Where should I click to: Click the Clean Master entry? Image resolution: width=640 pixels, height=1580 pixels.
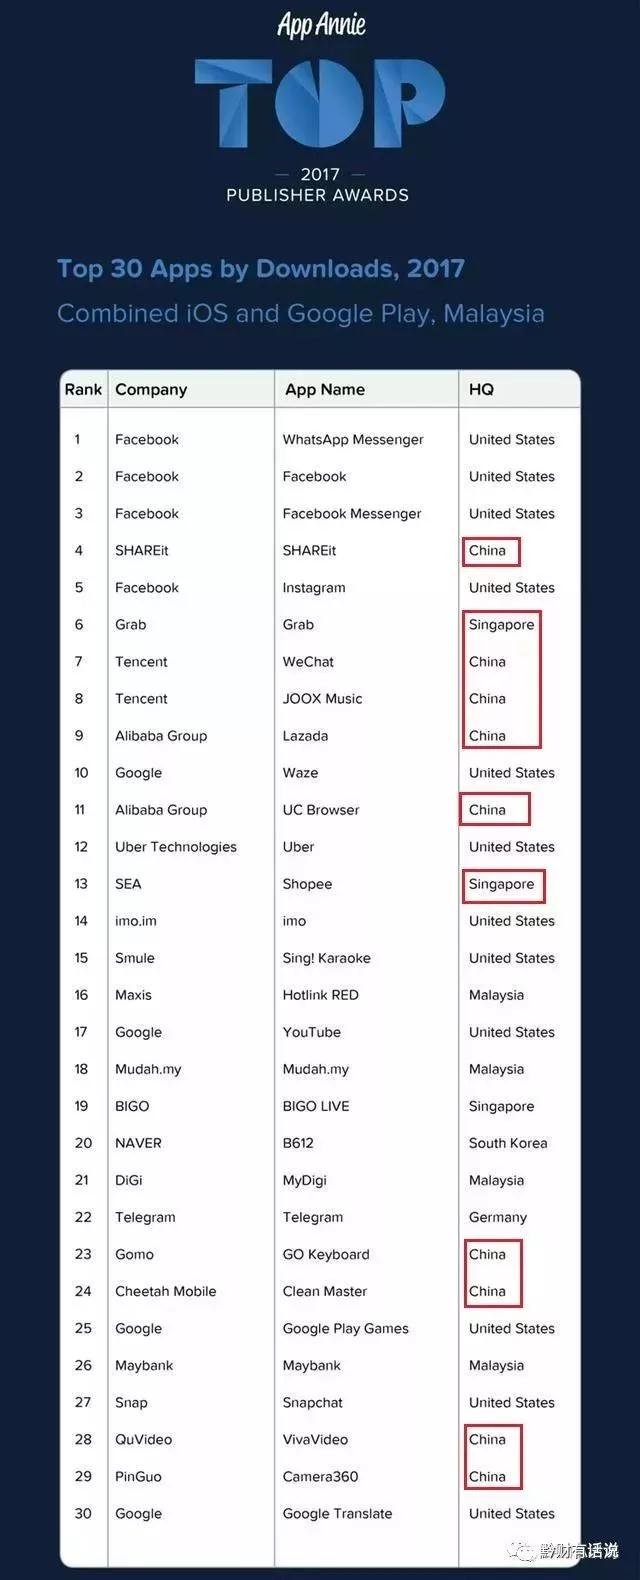[x=325, y=1292]
